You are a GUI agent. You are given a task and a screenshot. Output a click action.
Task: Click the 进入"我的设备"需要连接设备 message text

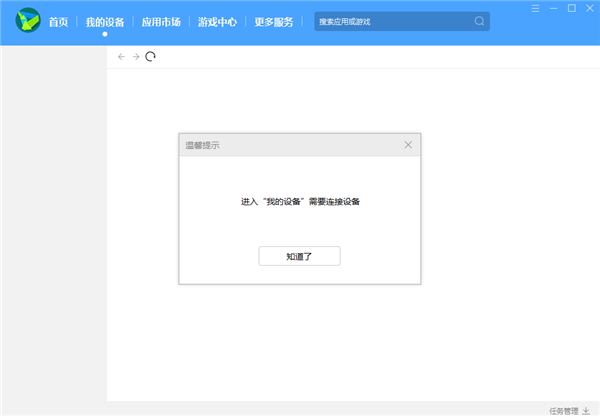click(x=300, y=202)
